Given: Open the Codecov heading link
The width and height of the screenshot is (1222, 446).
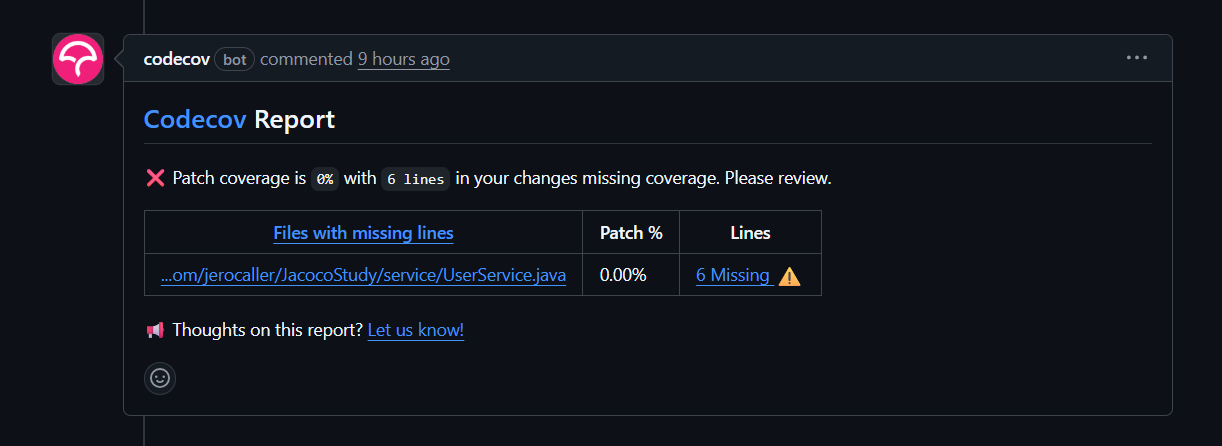Looking at the screenshot, I should click(x=194, y=120).
